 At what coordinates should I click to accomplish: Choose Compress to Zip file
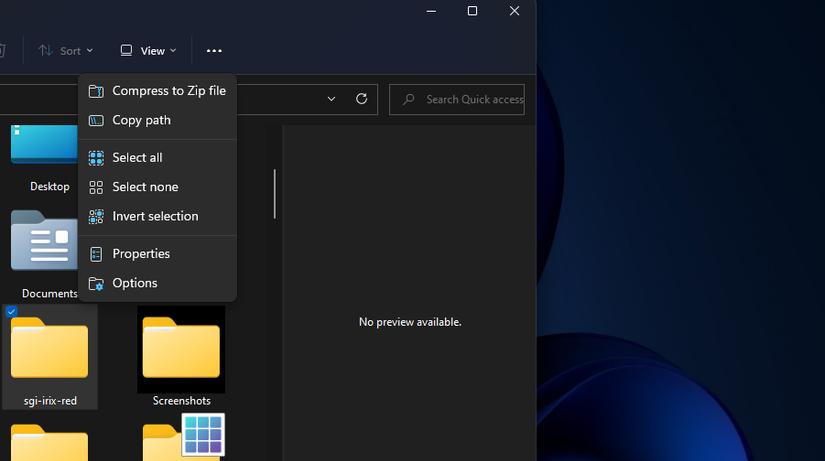pyautogui.click(x=157, y=91)
